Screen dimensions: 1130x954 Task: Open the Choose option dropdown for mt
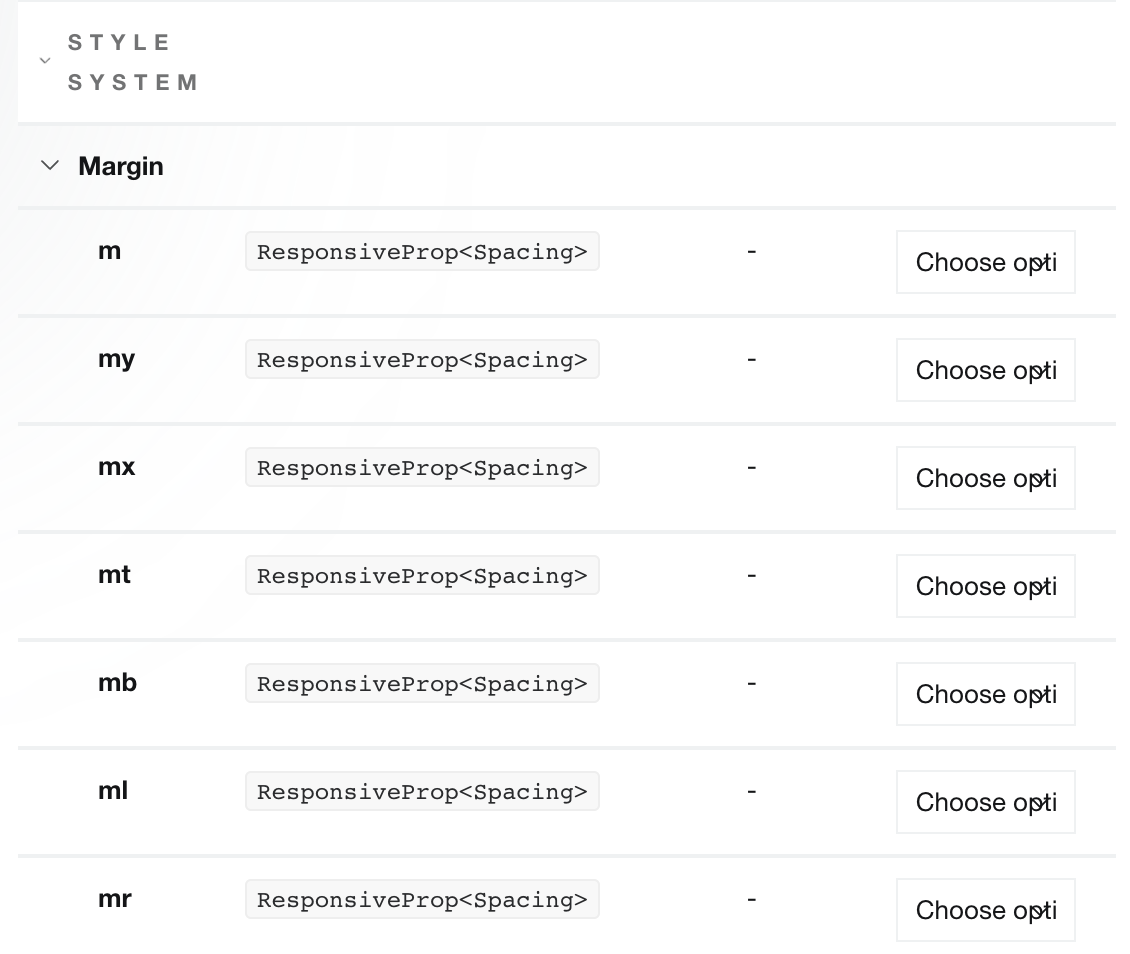[x=985, y=586]
